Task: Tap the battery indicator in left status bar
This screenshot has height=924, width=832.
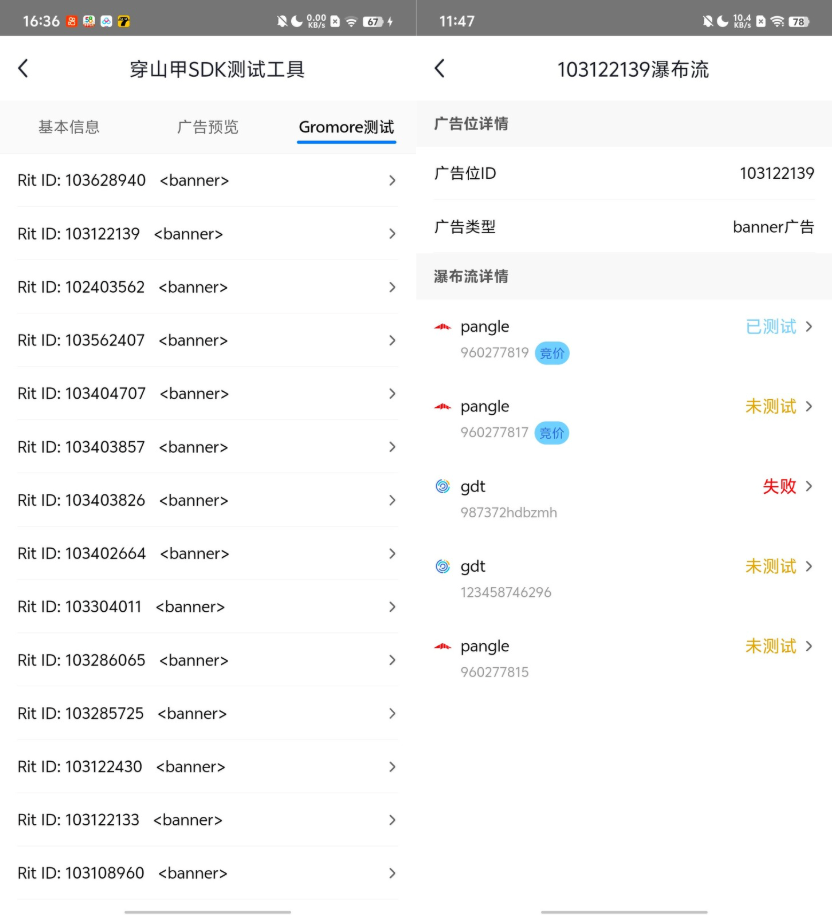Action: 373,21
